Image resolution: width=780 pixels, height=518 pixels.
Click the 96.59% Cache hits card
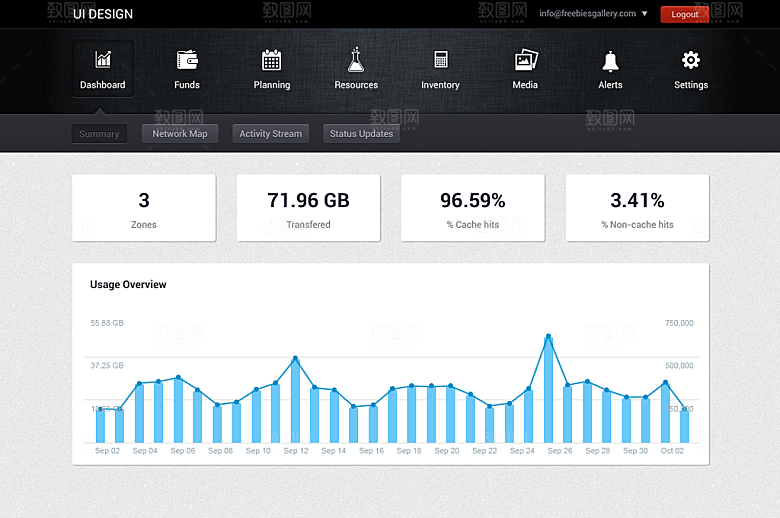[x=473, y=208]
